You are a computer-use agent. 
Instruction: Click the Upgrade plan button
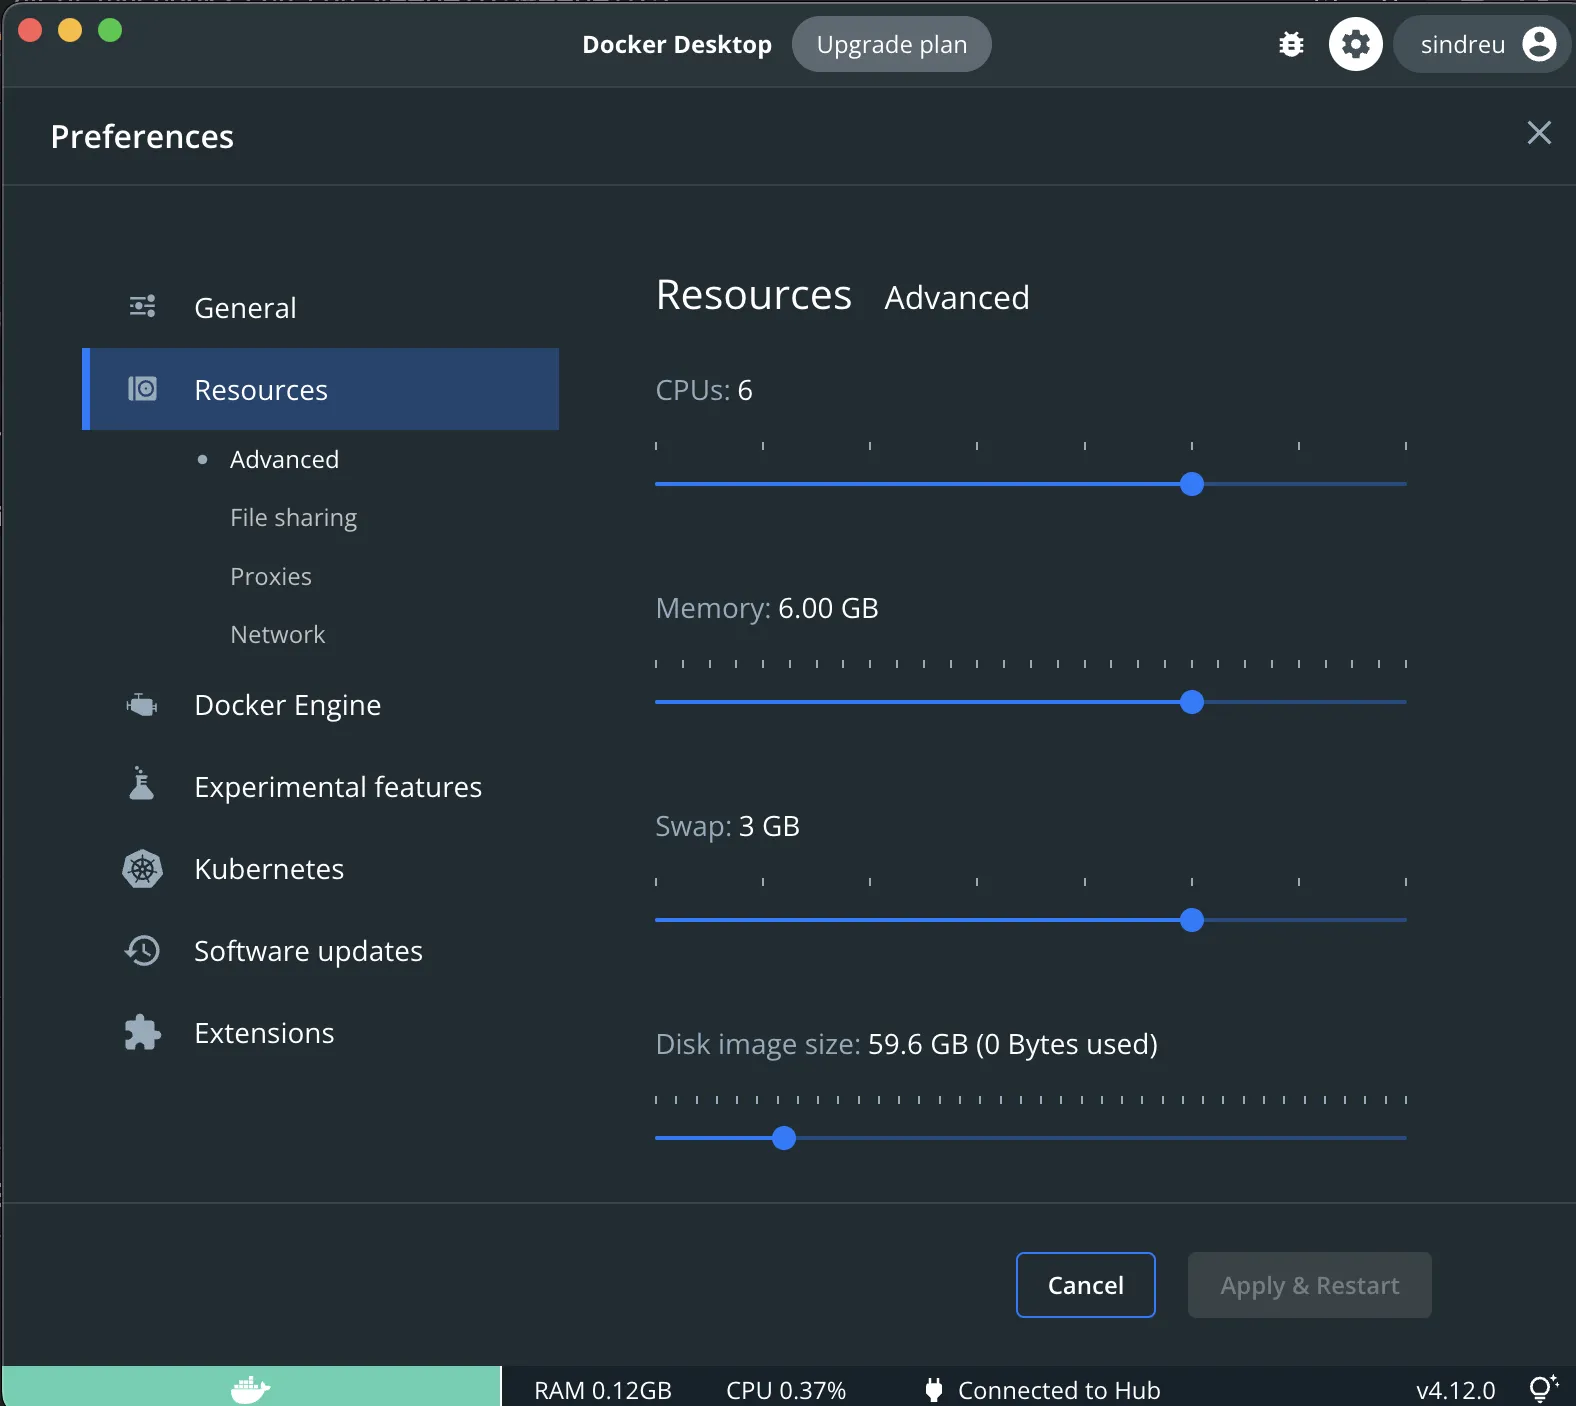[x=891, y=44]
